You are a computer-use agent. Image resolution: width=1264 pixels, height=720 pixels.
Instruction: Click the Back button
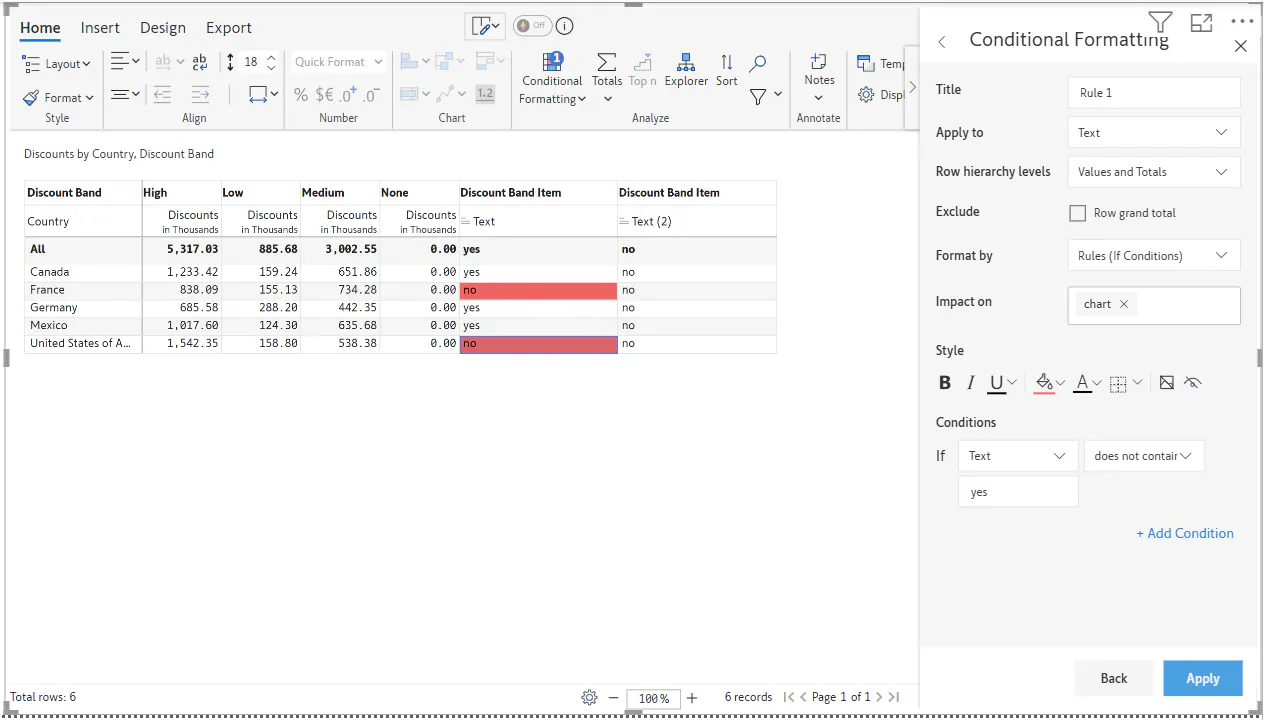pyautogui.click(x=1114, y=678)
